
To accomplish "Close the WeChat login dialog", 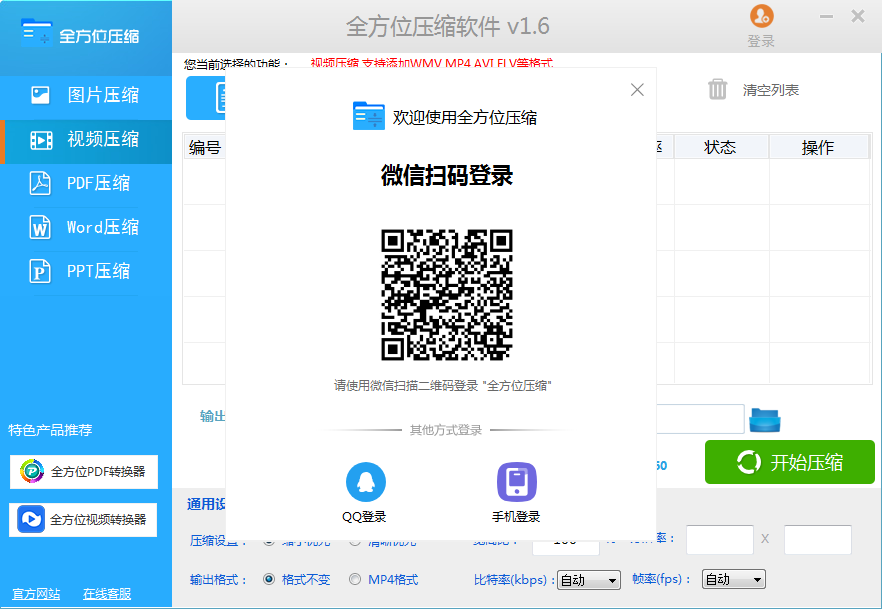I will click(x=637, y=90).
